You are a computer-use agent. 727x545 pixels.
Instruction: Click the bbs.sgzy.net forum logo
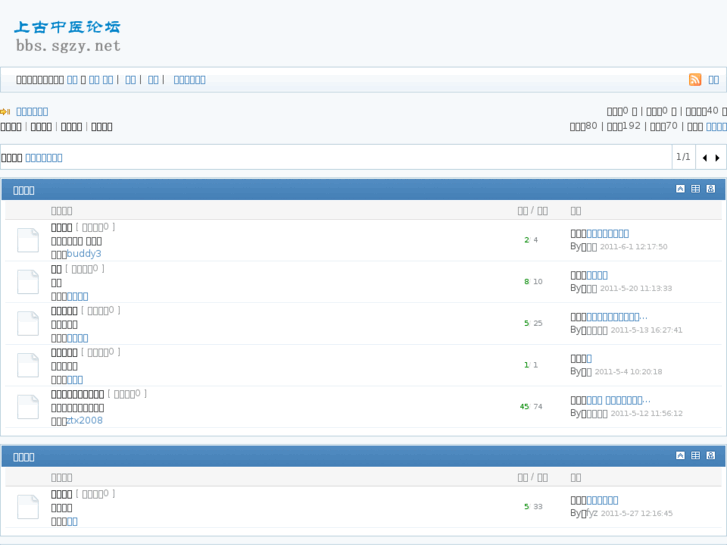click(x=68, y=36)
